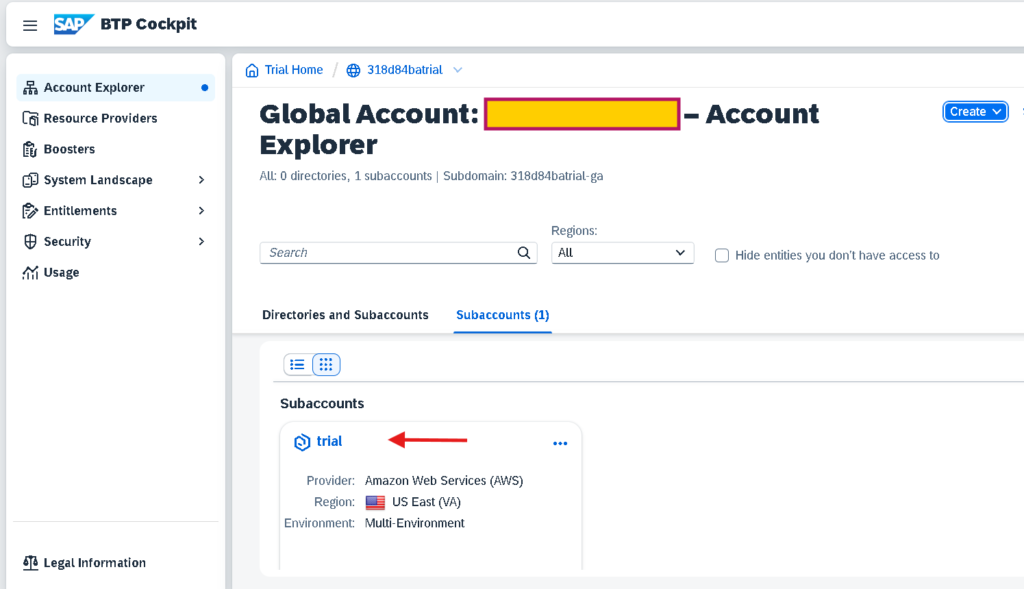Viewport: 1024px width, 589px height.
Task: Click the SAP logo
Action: pos(74,24)
